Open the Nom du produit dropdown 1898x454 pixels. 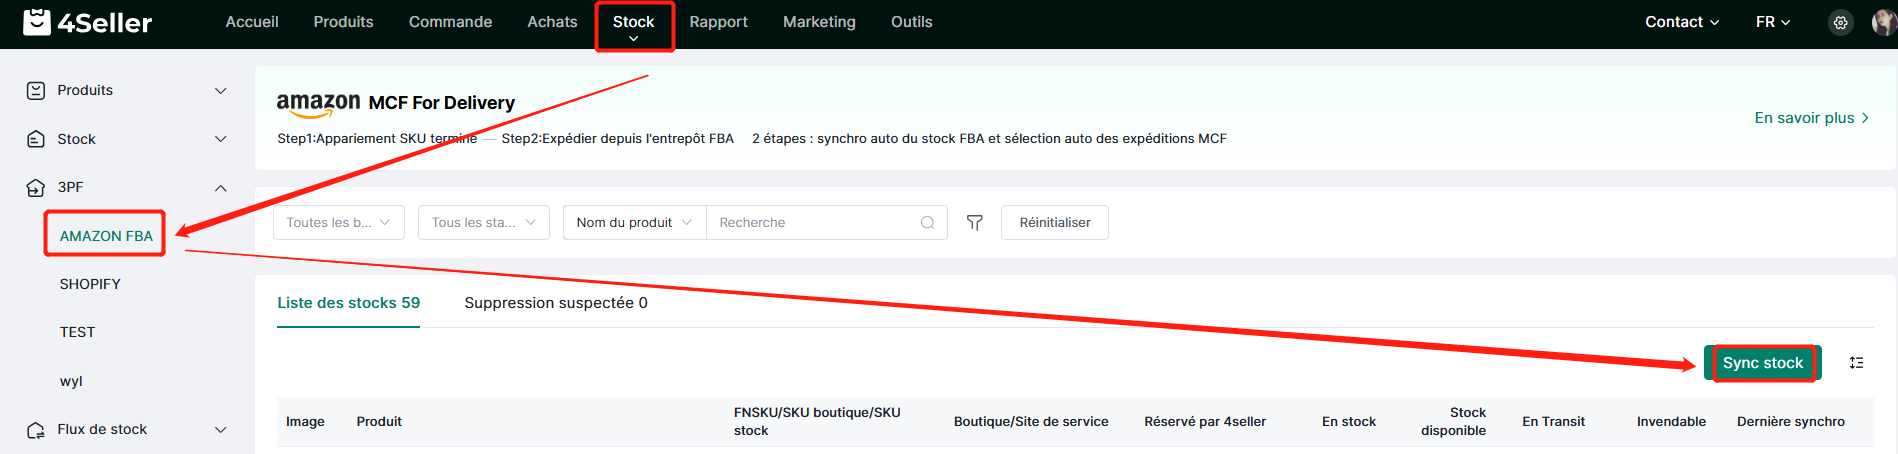pyautogui.click(x=635, y=223)
